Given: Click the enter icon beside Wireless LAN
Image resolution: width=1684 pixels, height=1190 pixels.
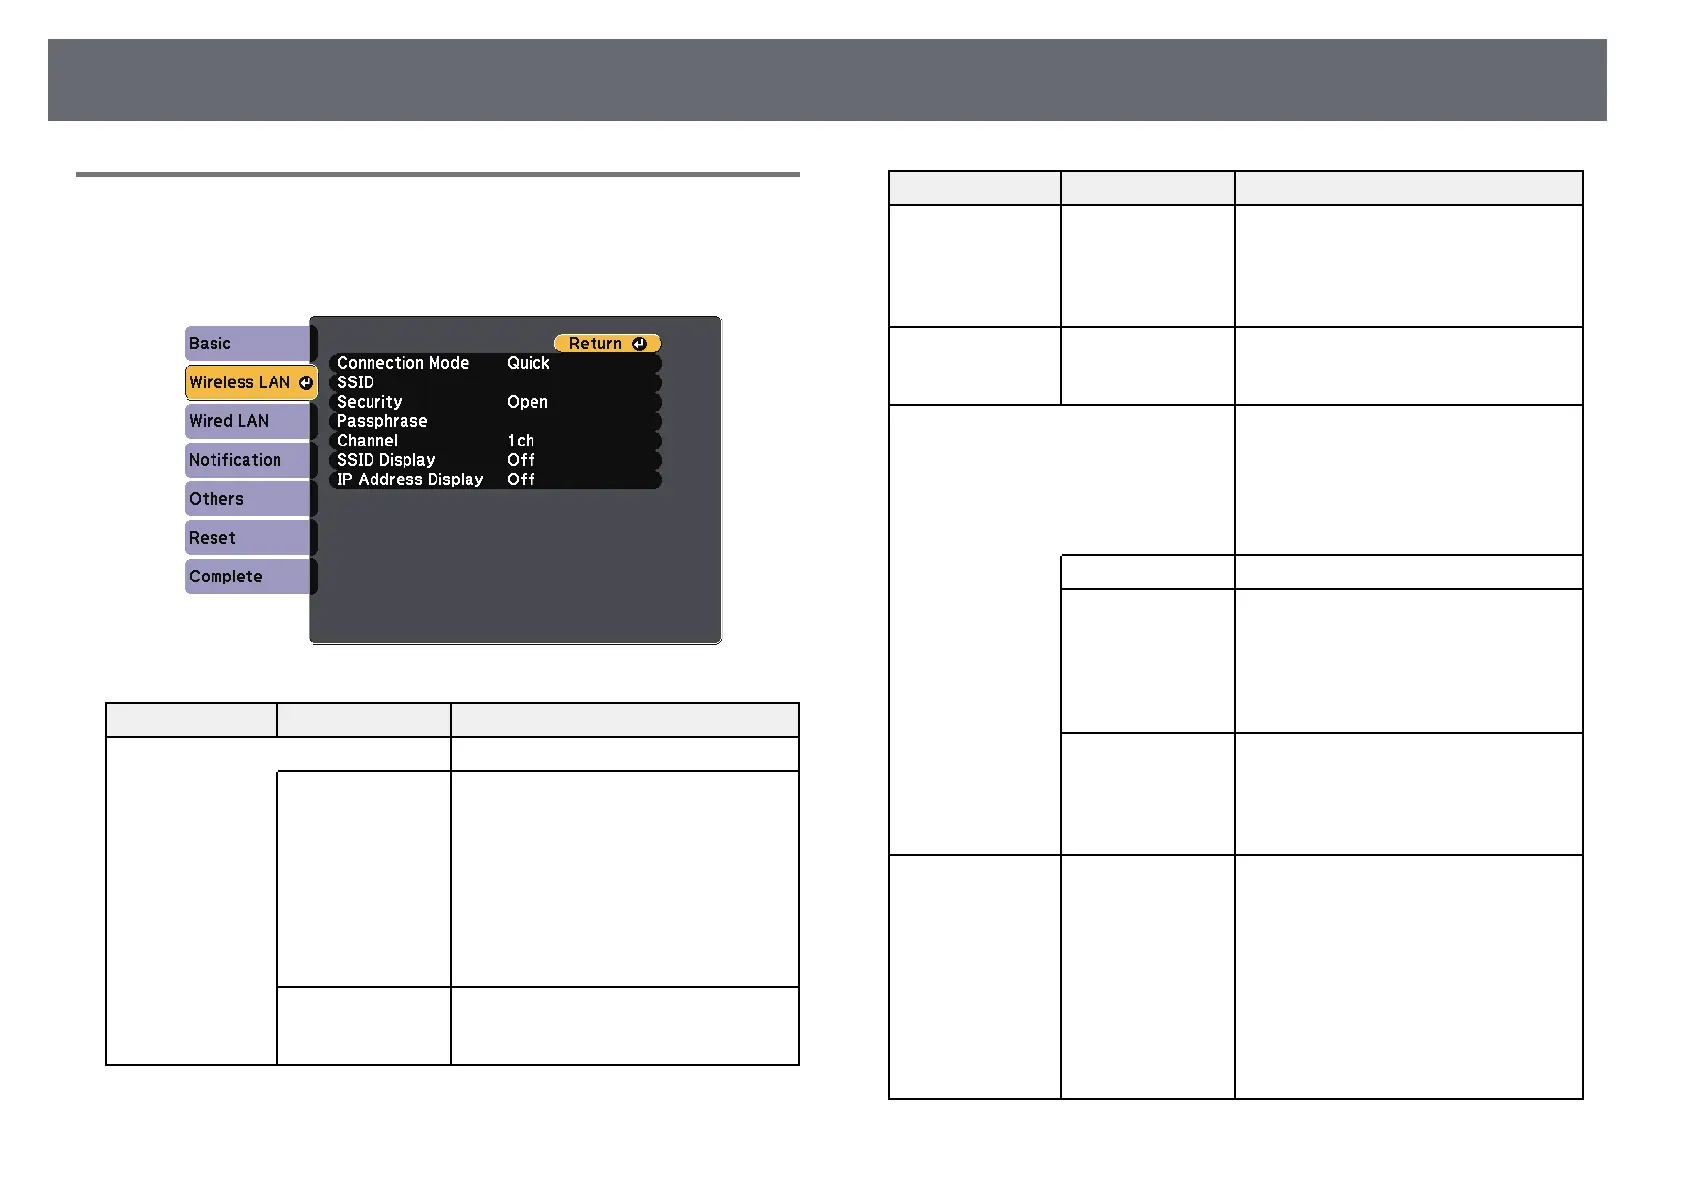Looking at the screenshot, I should [x=306, y=382].
